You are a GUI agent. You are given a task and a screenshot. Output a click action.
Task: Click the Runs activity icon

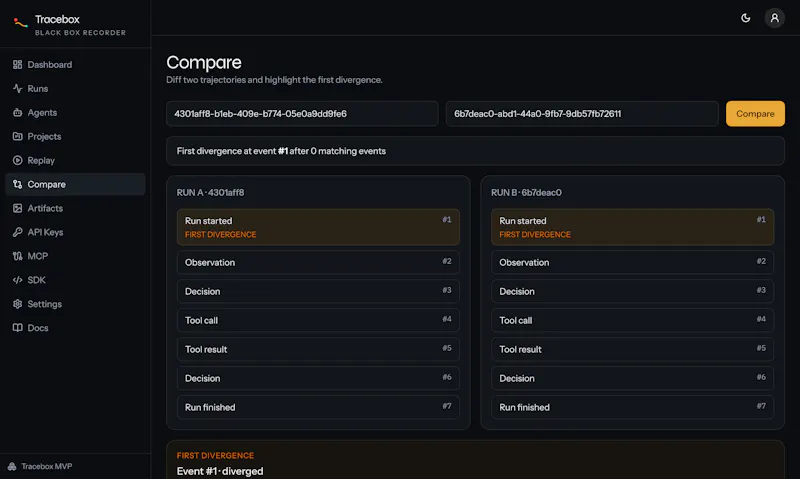(17, 89)
